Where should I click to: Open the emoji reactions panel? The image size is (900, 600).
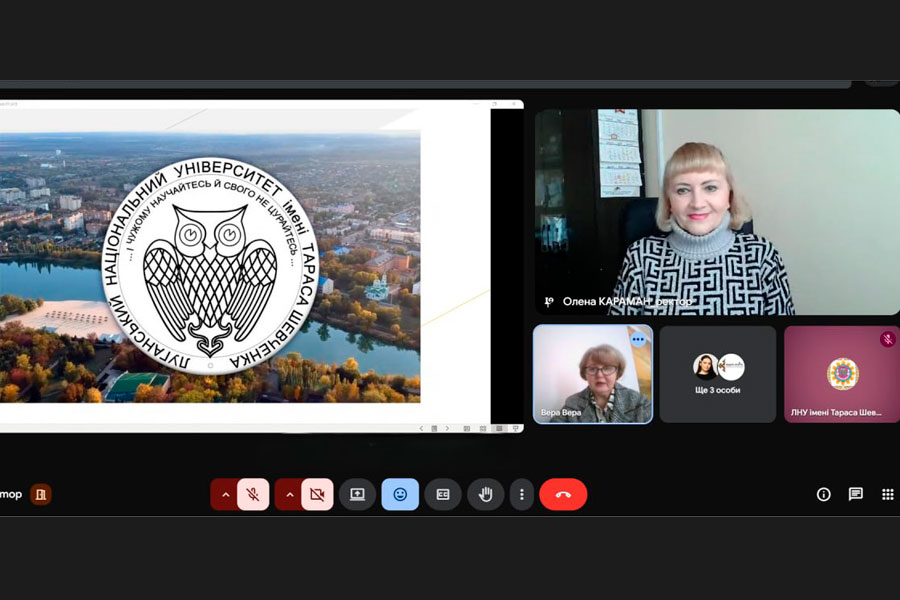point(400,494)
